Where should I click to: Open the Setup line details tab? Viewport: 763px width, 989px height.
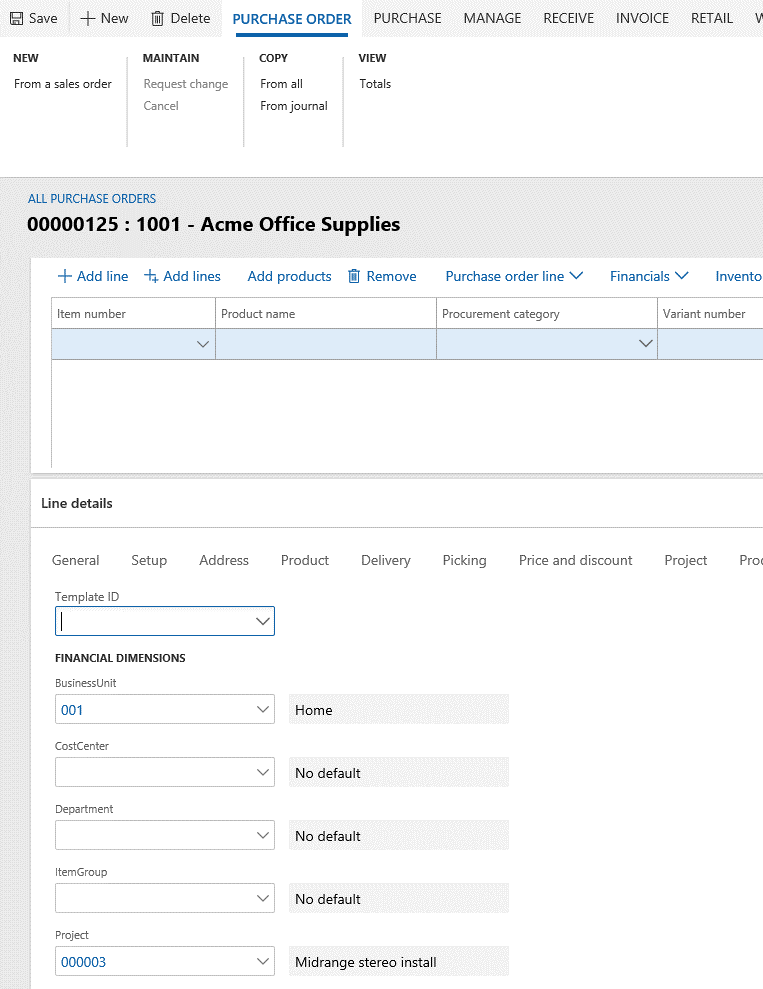click(149, 560)
